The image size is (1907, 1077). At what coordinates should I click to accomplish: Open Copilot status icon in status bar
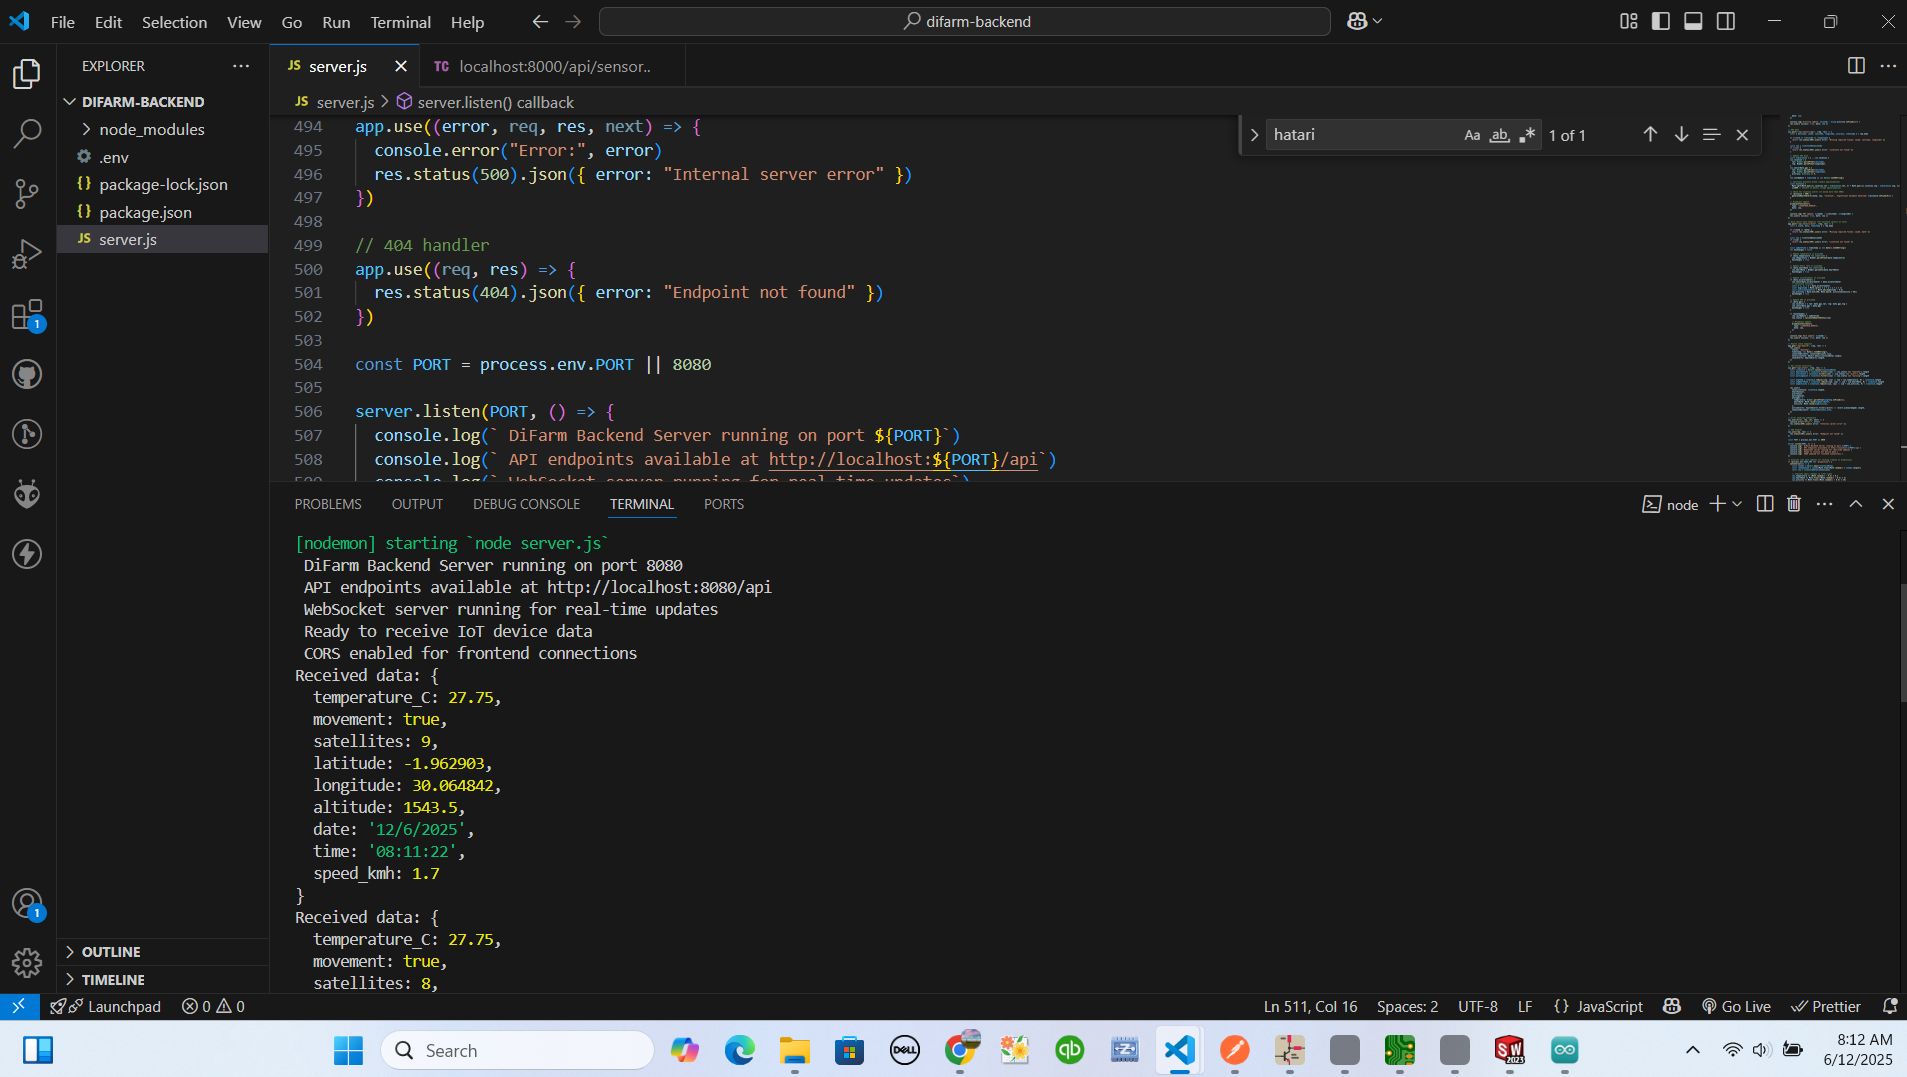tap(1672, 1006)
